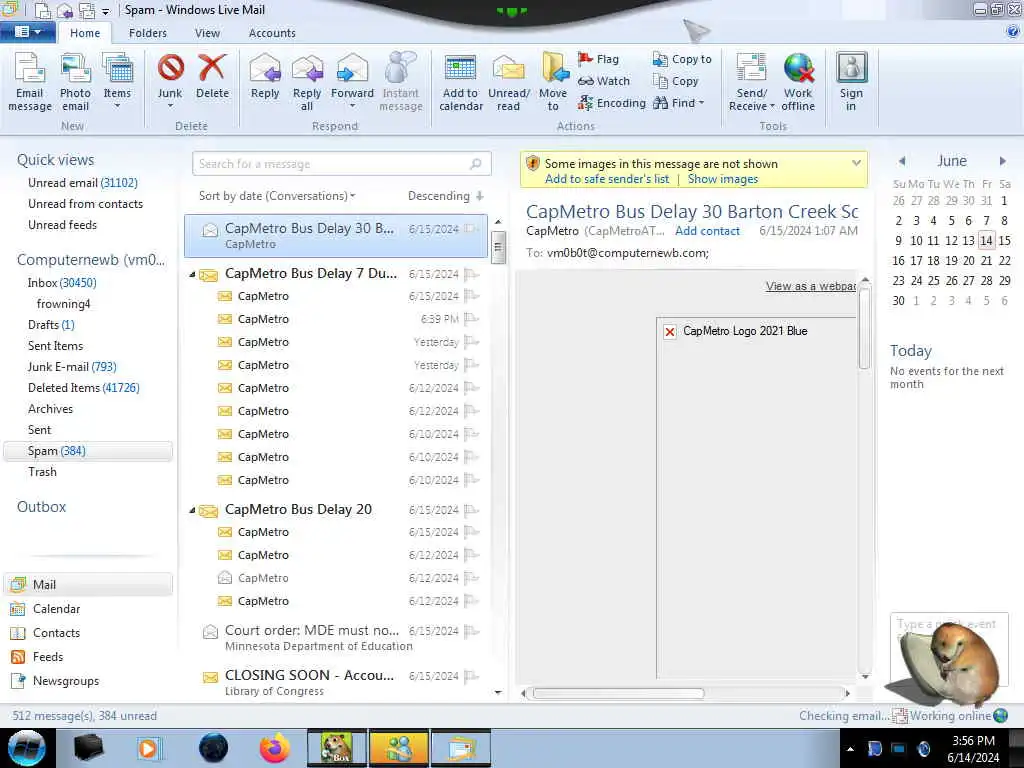This screenshot has height=768, width=1024.
Task: Click the search magnifier icon
Action: 476,164
